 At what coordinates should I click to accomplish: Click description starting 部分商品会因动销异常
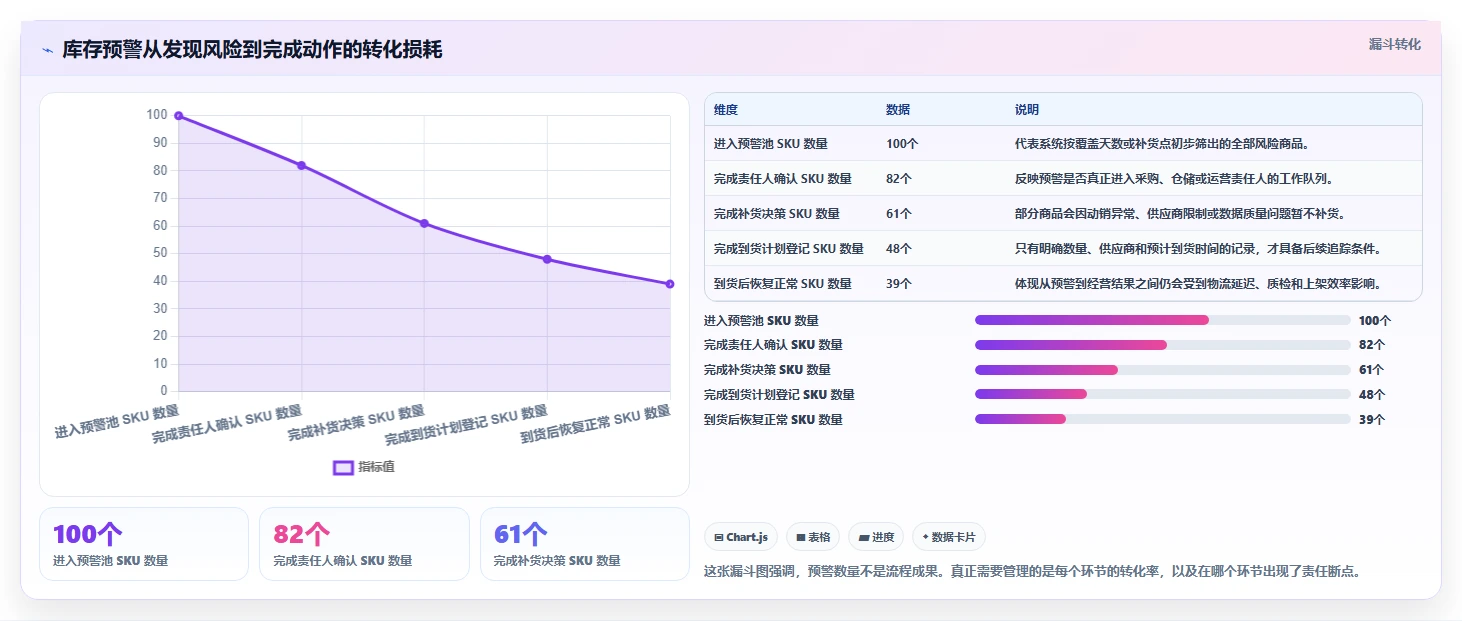click(x=1180, y=214)
